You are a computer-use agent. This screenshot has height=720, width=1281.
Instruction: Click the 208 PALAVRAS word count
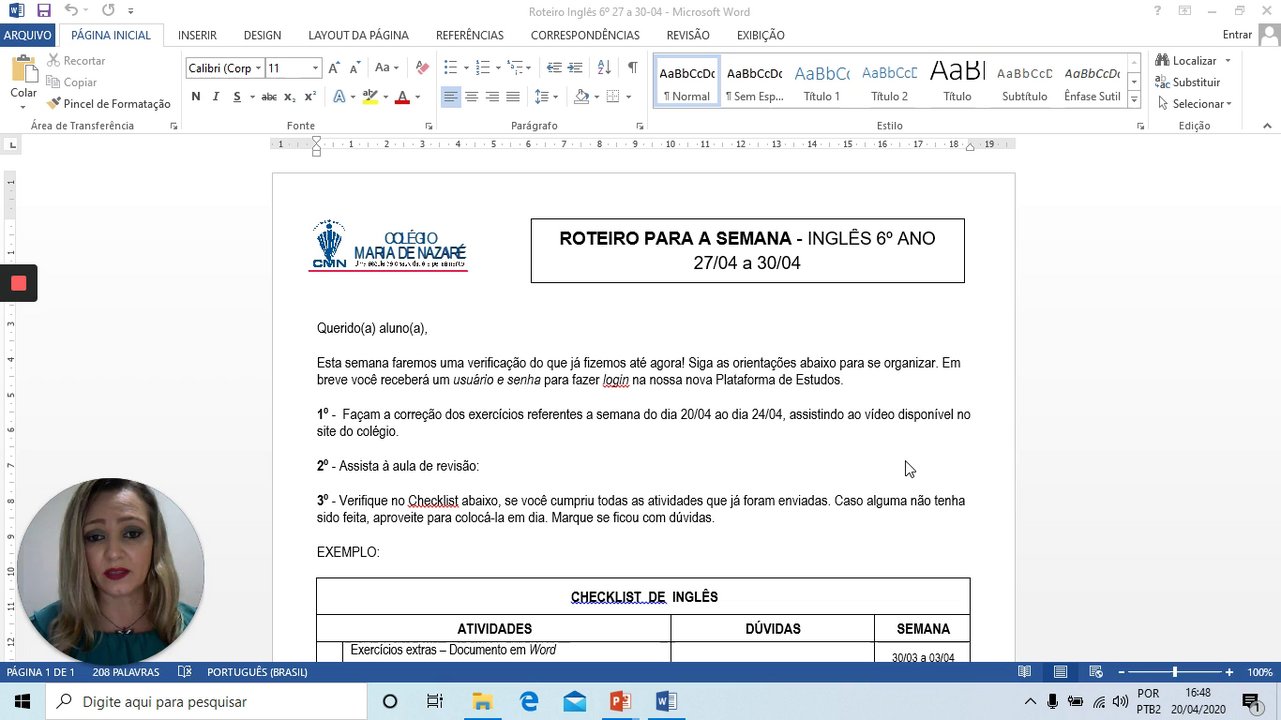coord(125,672)
